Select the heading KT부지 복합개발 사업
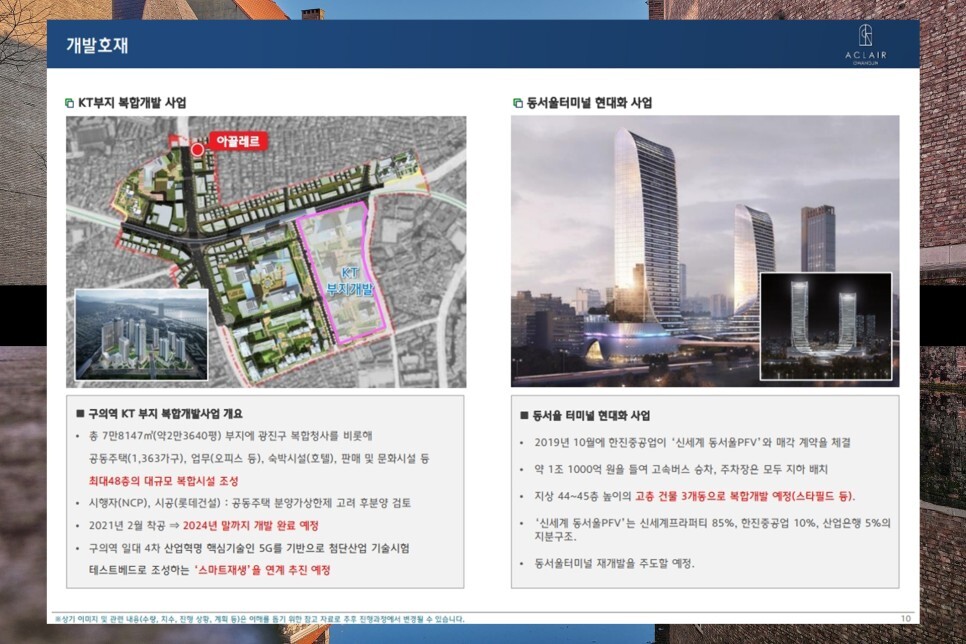The height and width of the screenshot is (644, 966). tap(132, 103)
